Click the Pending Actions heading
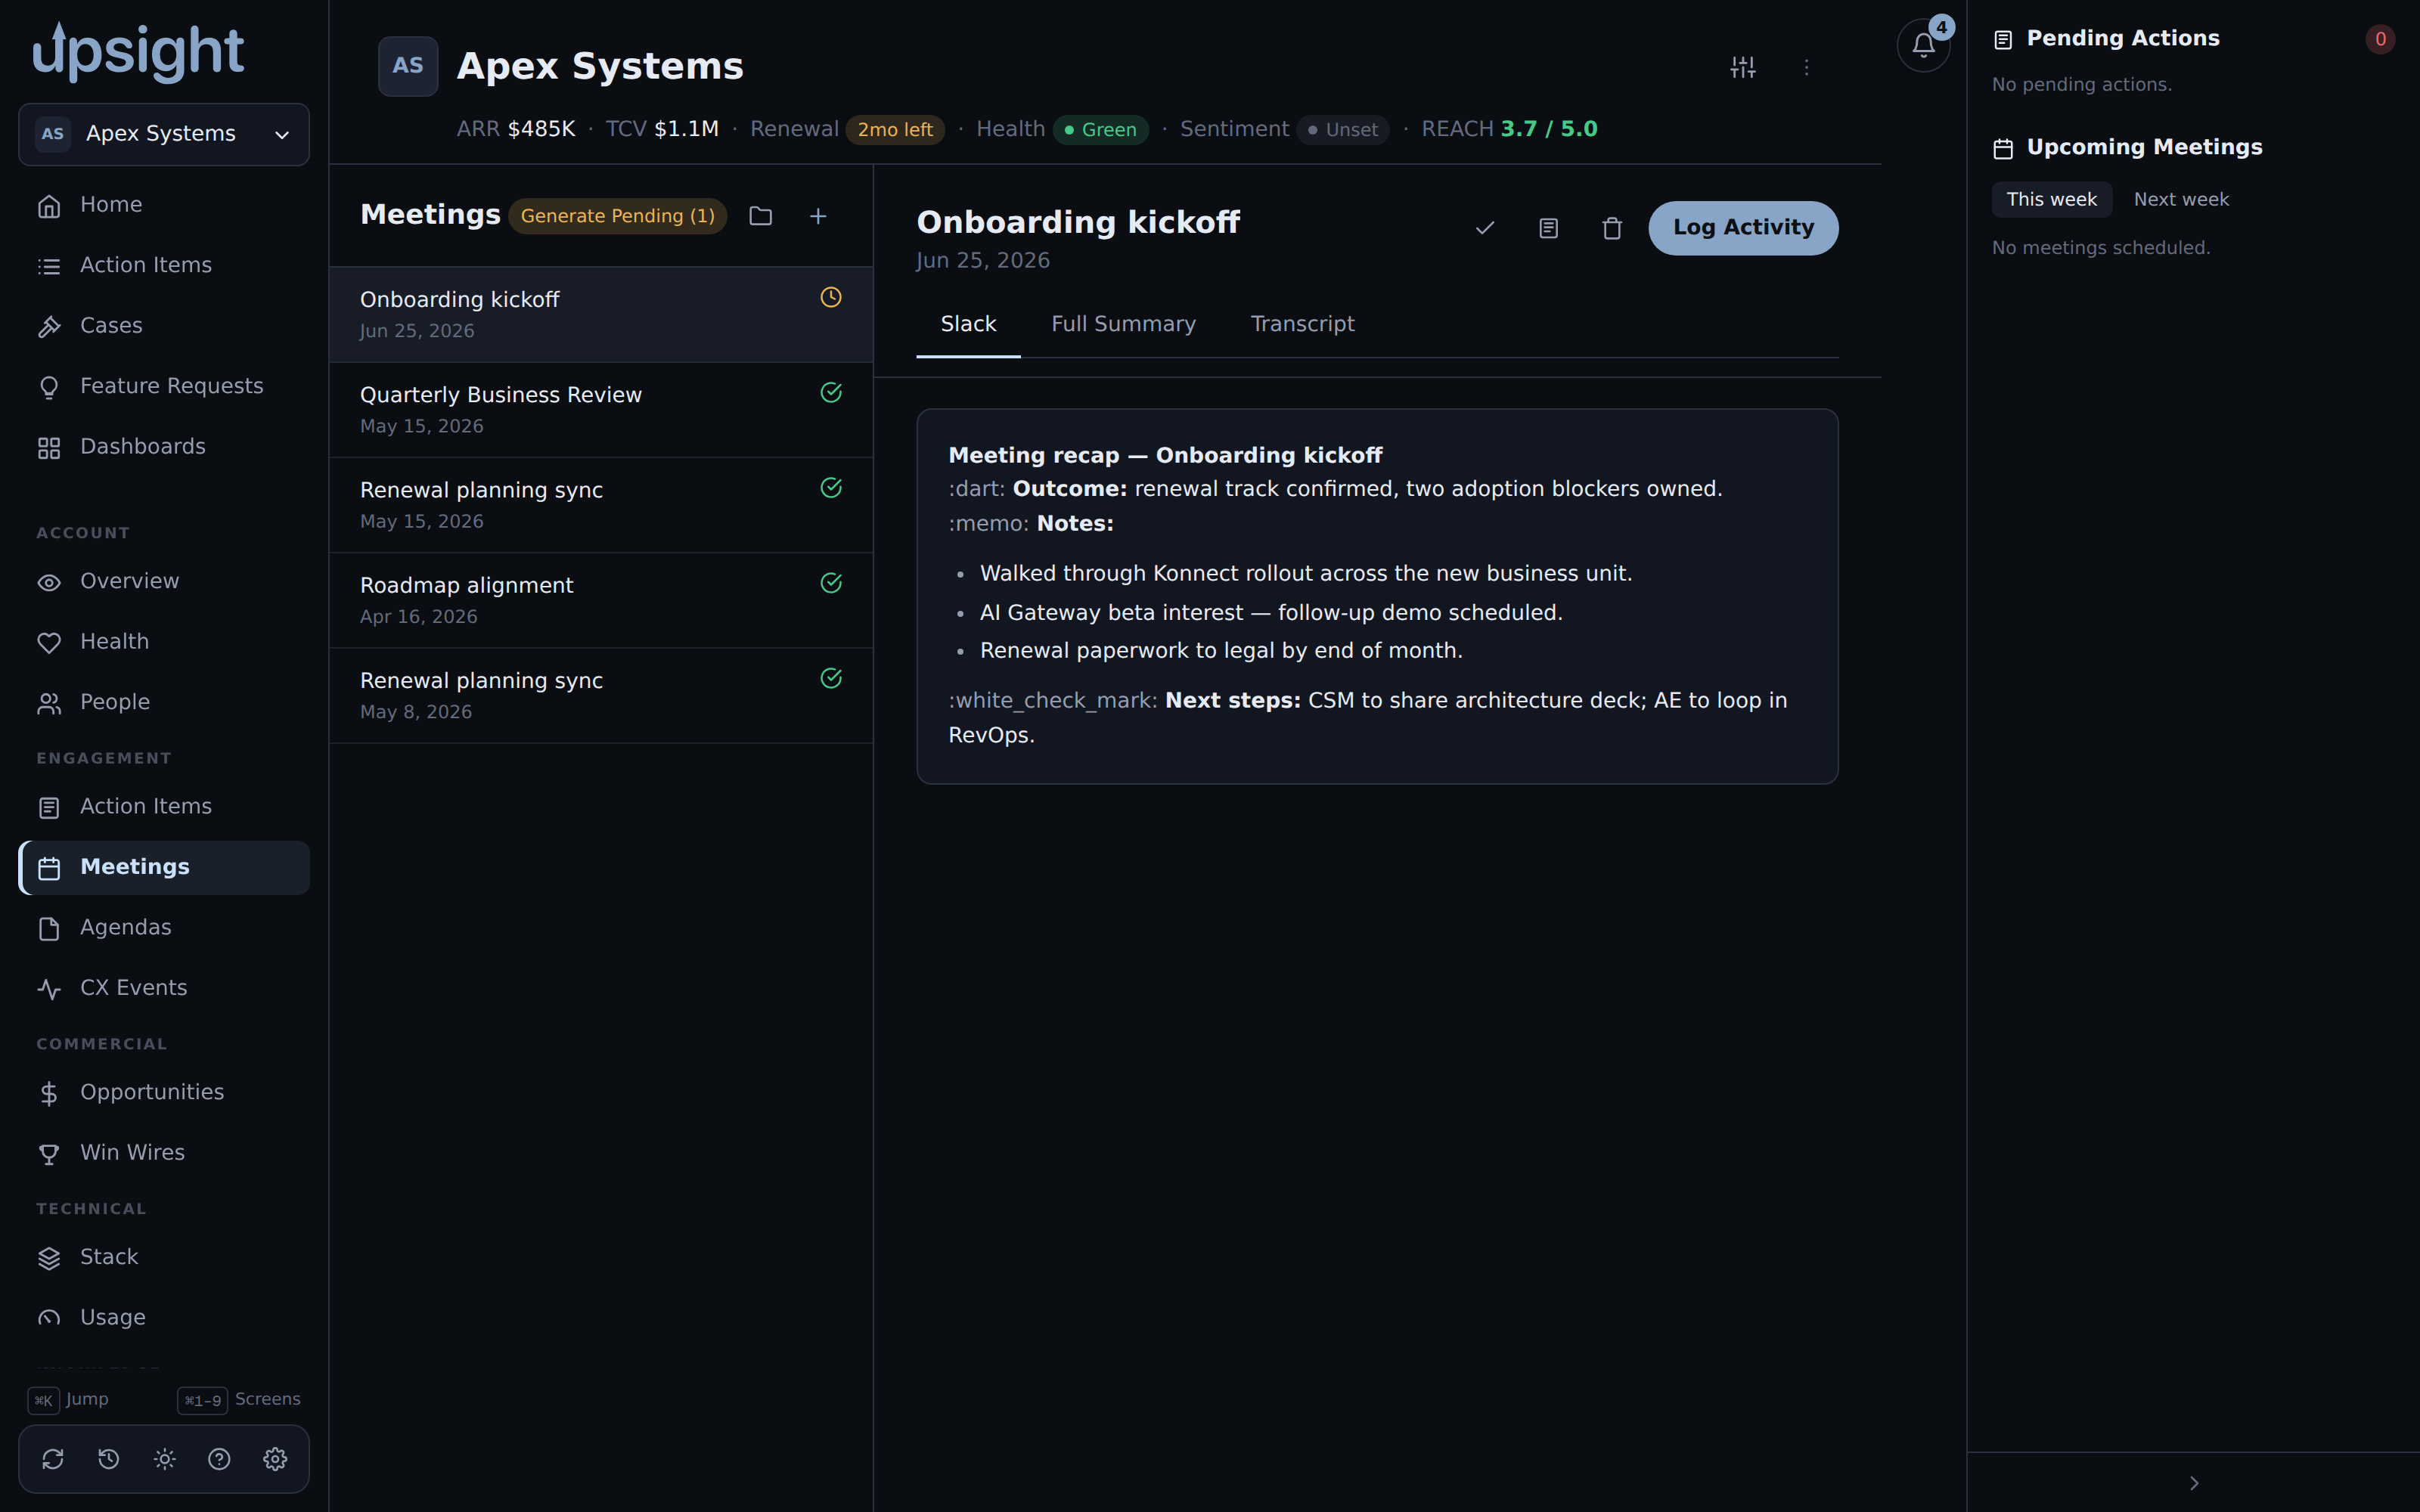Viewport: 2420px width, 1512px height. (x=2122, y=38)
